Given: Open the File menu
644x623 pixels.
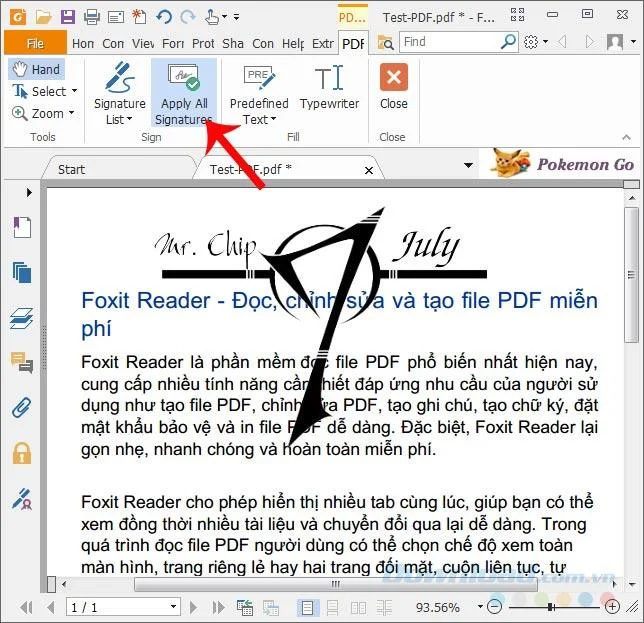Looking at the screenshot, I should [35, 43].
